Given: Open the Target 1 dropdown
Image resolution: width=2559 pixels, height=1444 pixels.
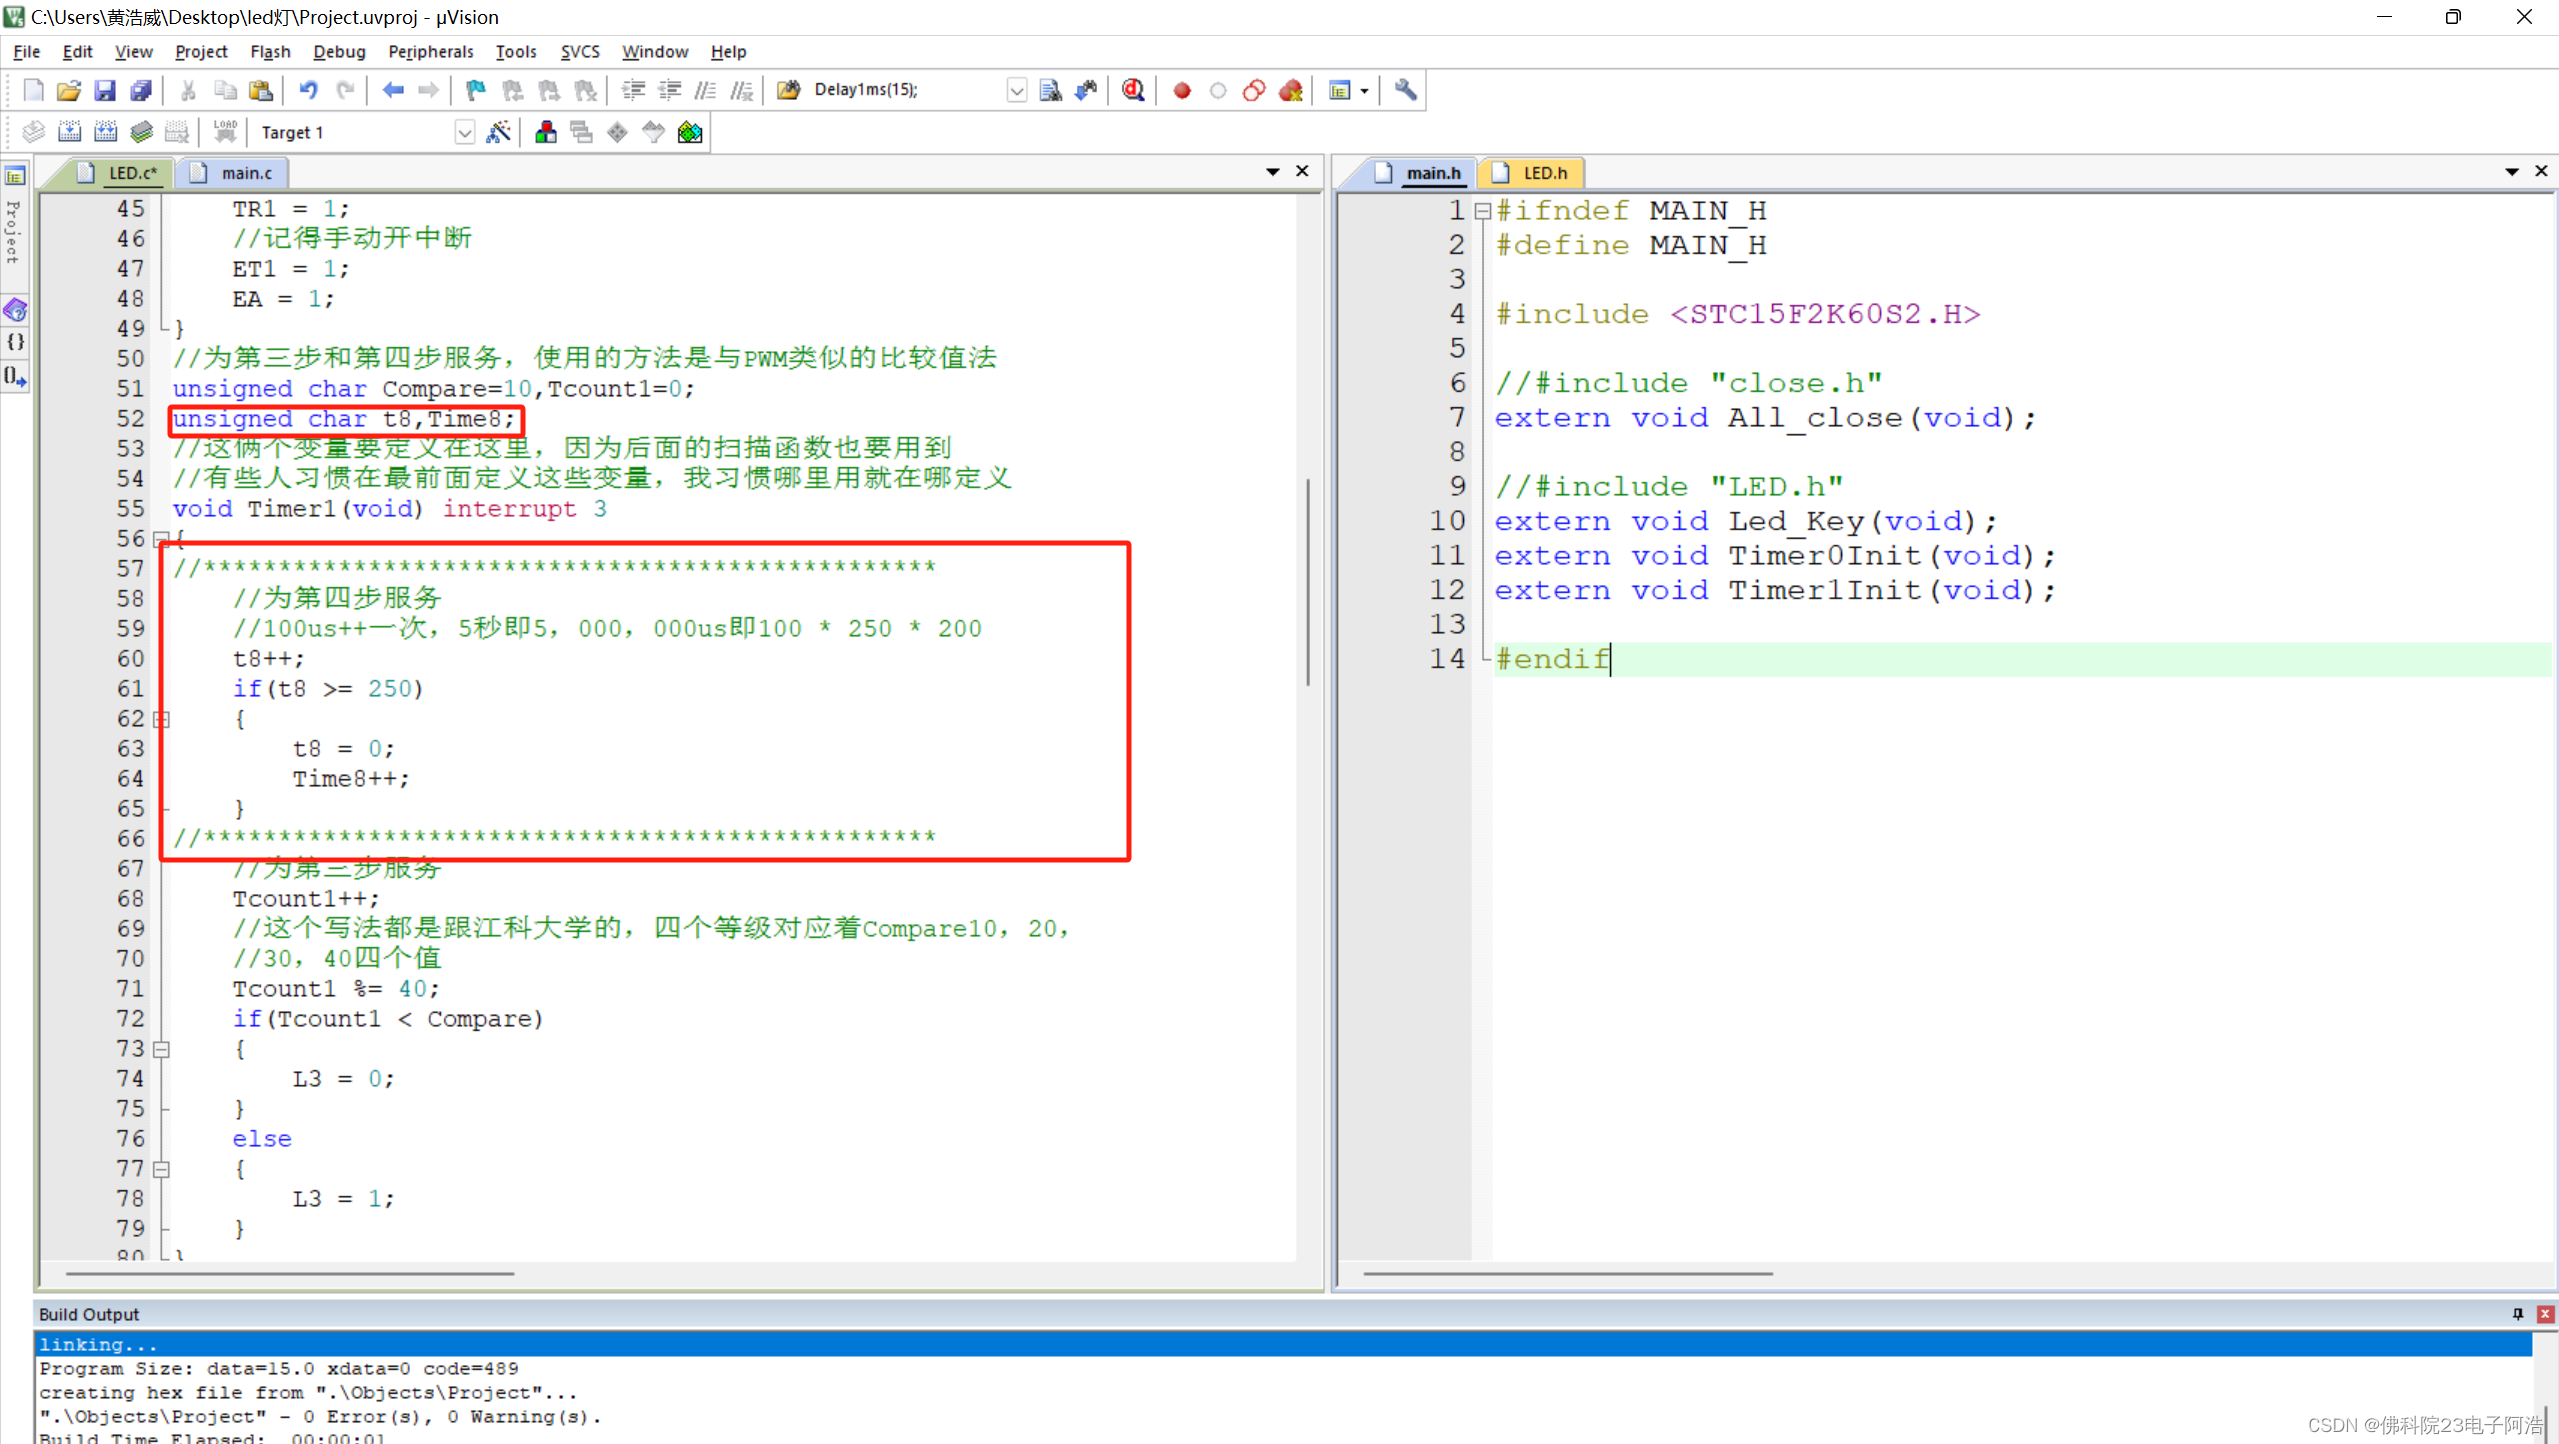Looking at the screenshot, I should click(464, 132).
